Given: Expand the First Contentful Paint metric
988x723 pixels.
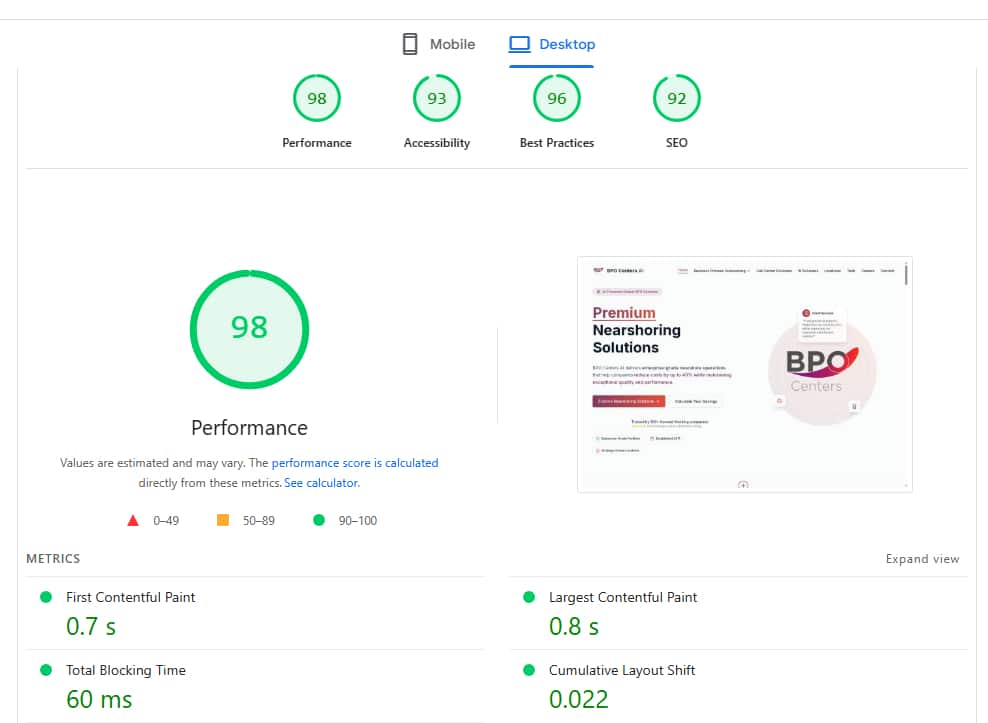Looking at the screenshot, I should tap(130, 597).
